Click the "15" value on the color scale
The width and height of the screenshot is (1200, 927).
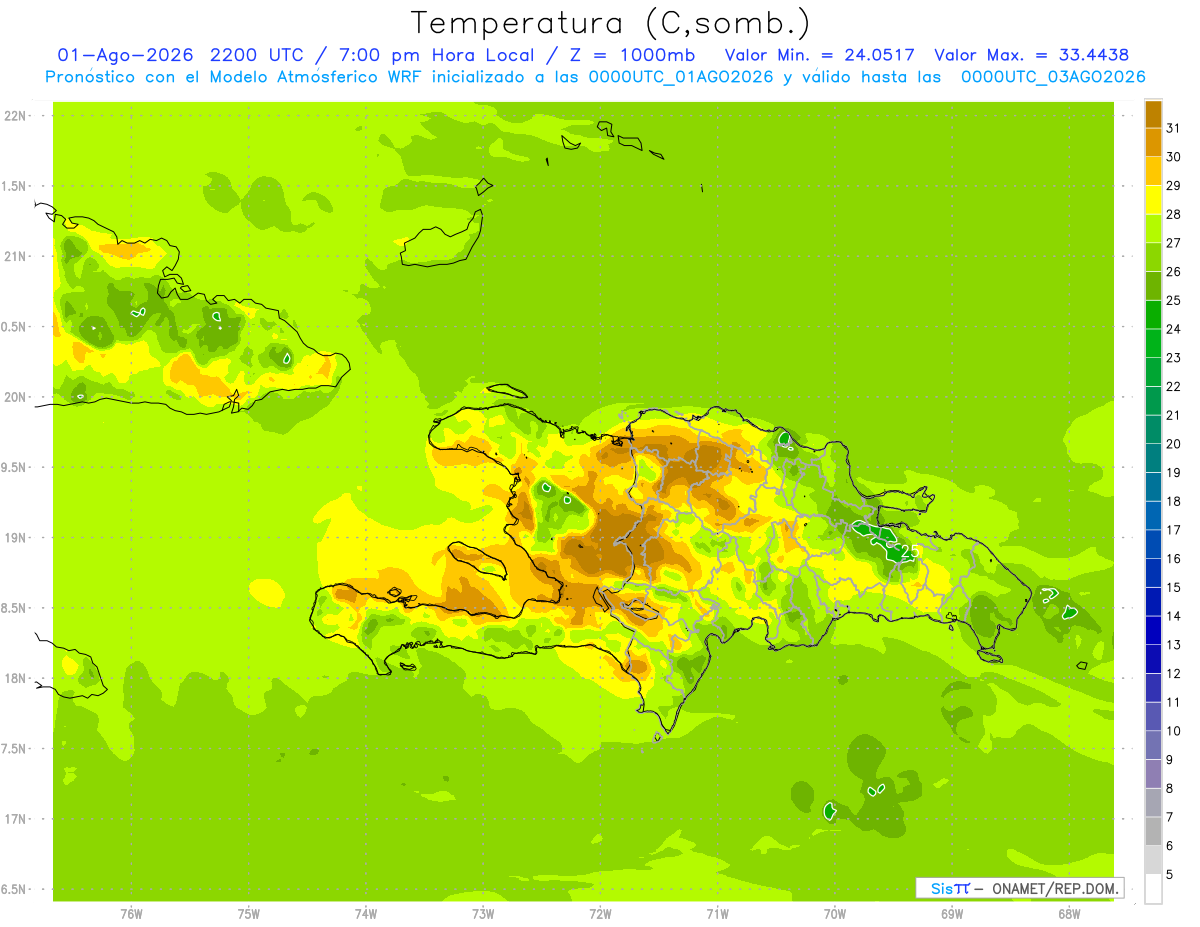tap(1173, 587)
